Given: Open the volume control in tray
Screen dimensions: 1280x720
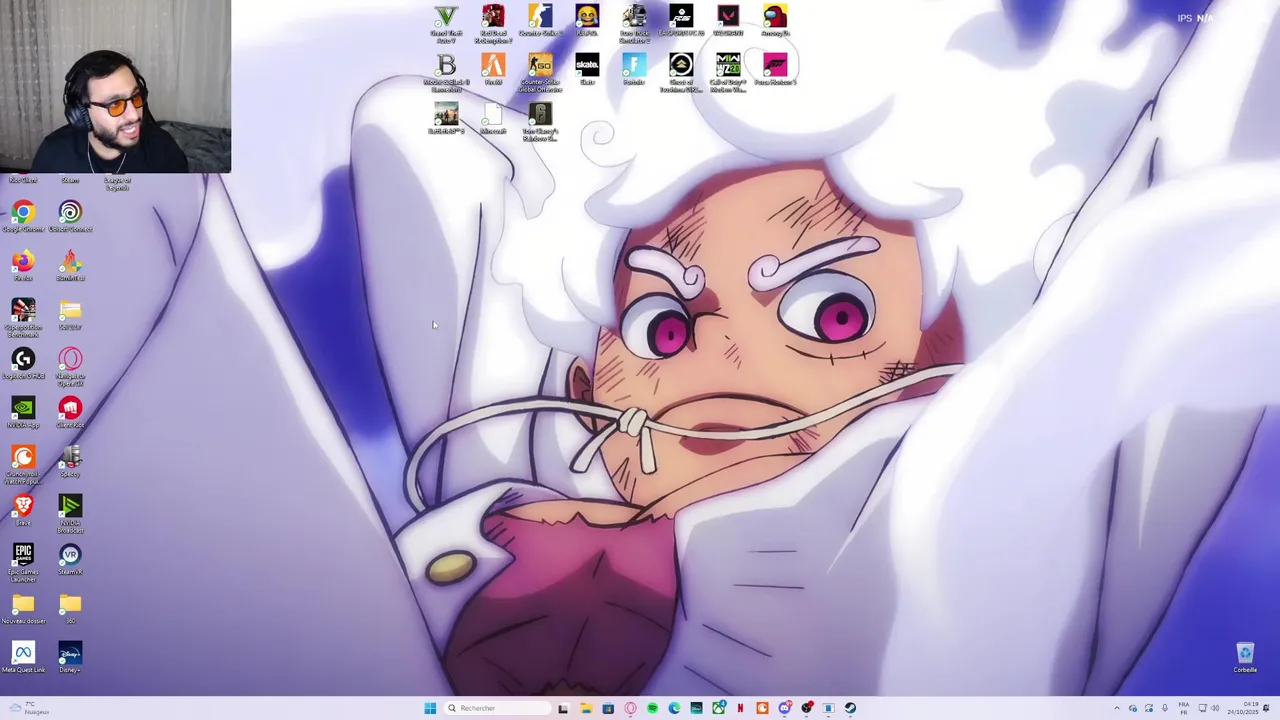Looking at the screenshot, I should click(1215, 708).
